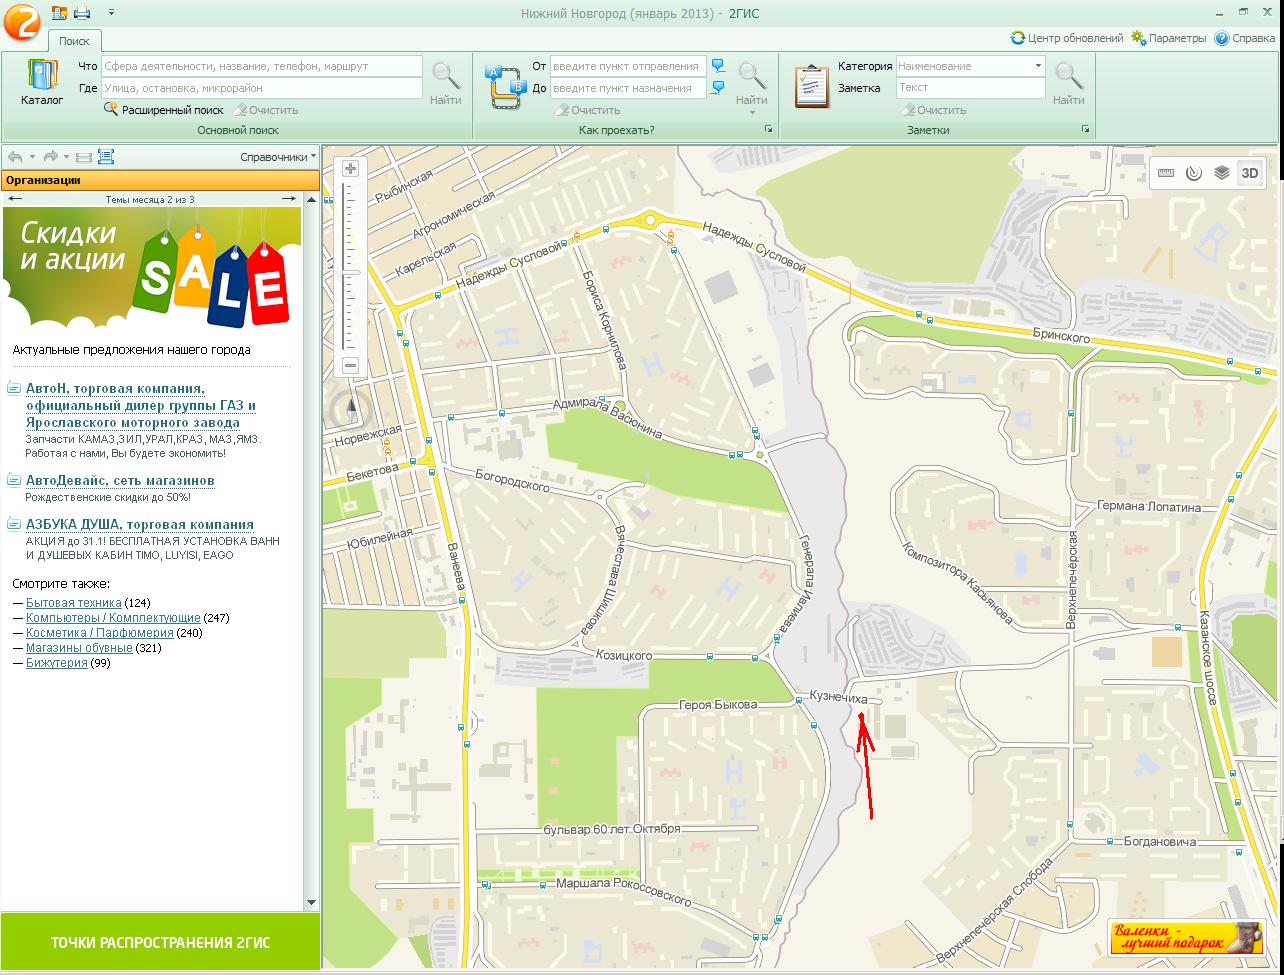Open АвтоН, торговая компания link

141,405
